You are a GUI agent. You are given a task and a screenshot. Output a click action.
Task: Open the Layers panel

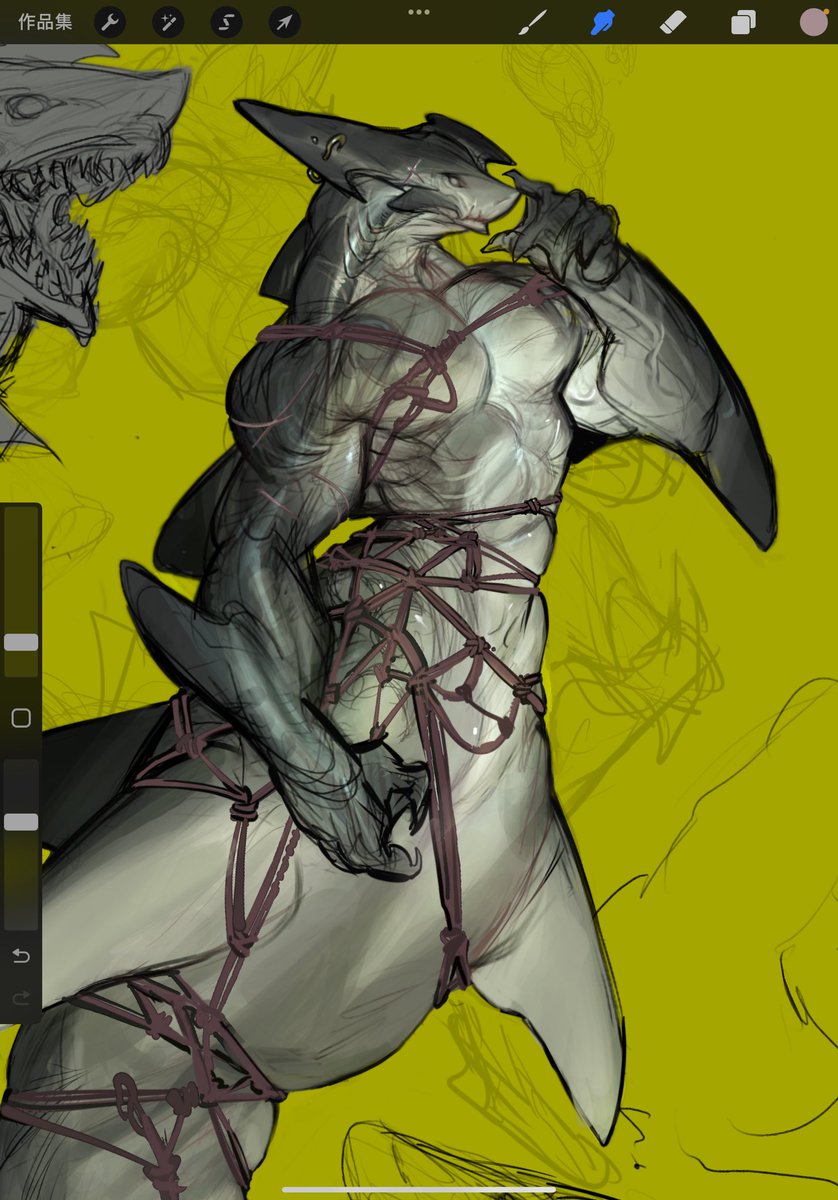coord(743,22)
